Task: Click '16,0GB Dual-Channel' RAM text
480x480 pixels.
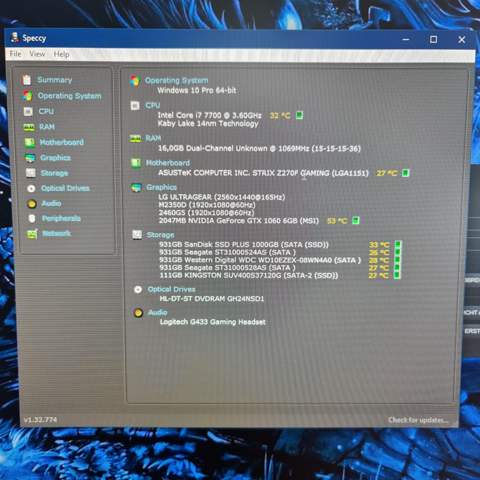Action: tap(196, 148)
